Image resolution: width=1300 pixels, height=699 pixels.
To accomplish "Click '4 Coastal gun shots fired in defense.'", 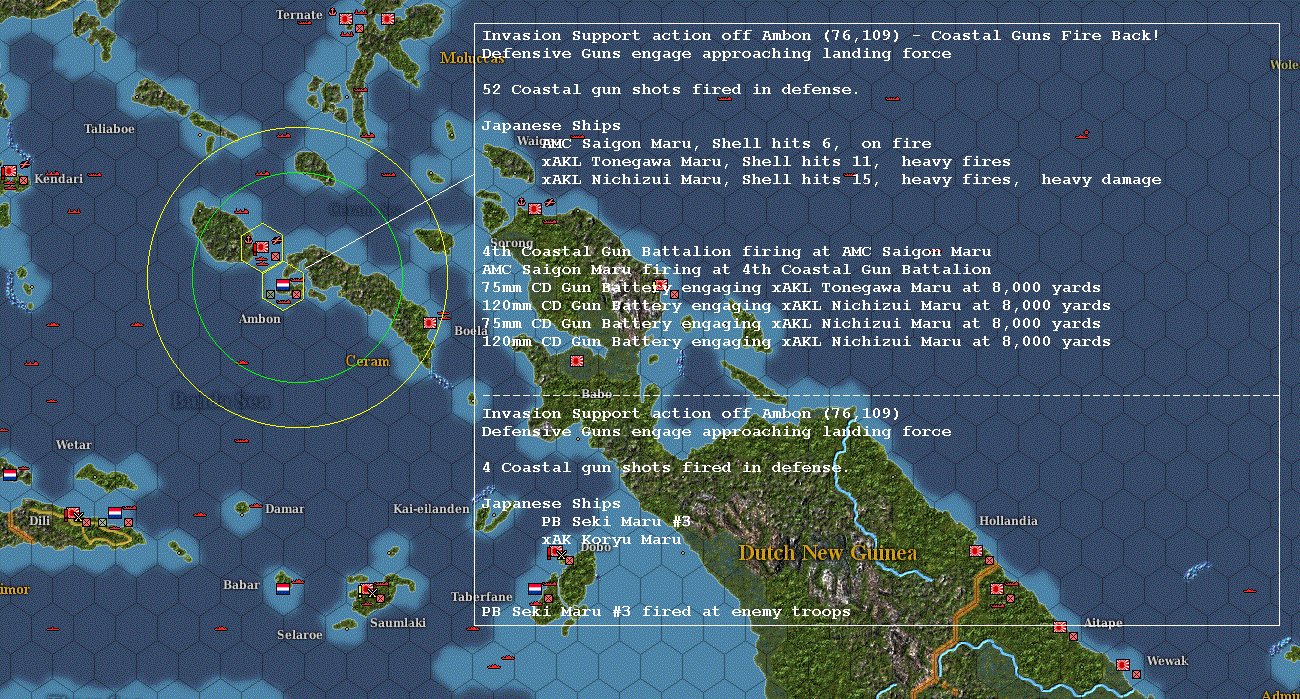I will coord(665,467).
